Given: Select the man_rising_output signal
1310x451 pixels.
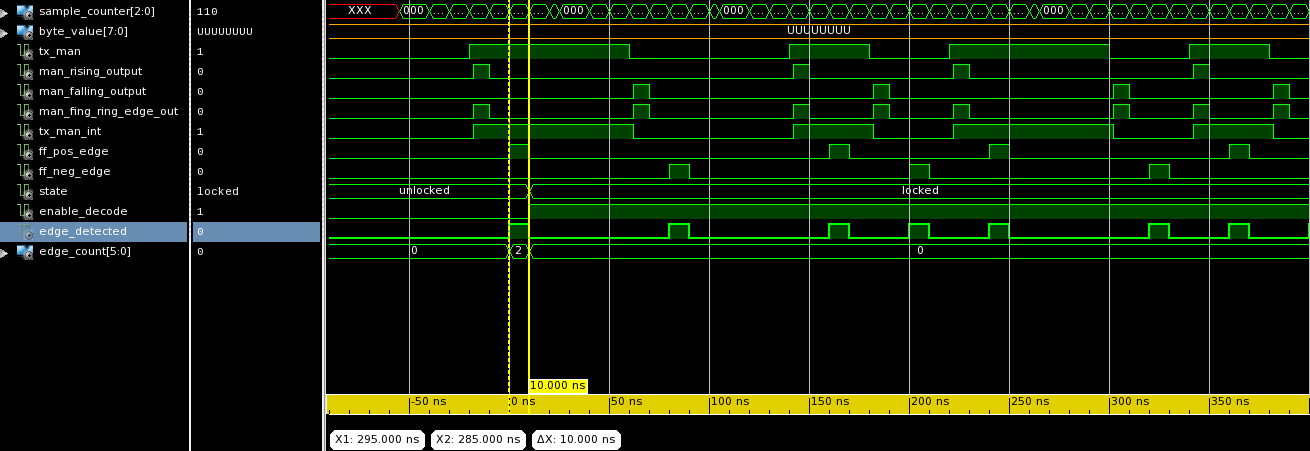Looking at the screenshot, I should (x=90, y=71).
